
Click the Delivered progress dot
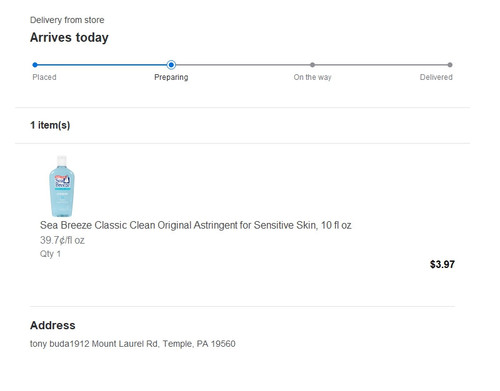(450, 65)
